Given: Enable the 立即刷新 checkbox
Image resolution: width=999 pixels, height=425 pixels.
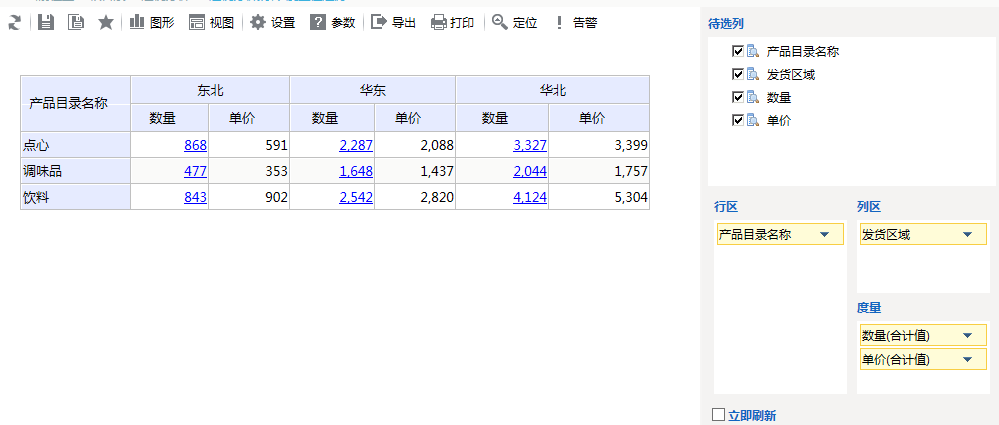Looking at the screenshot, I should click(719, 415).
